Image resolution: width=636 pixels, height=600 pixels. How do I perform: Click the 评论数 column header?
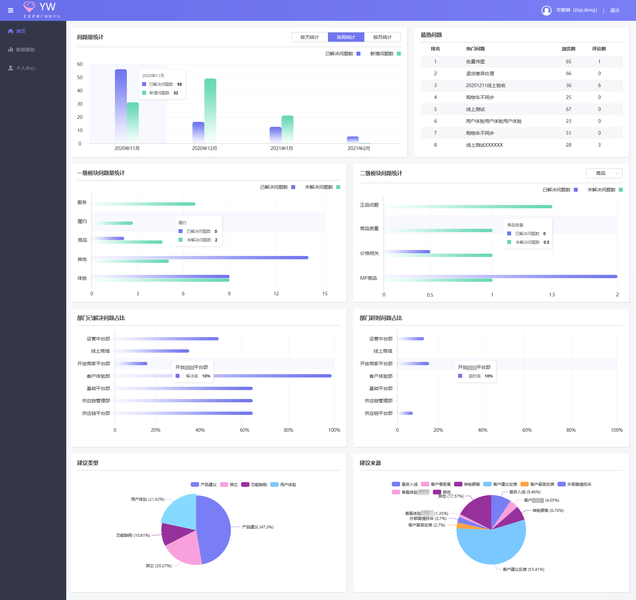tap(599, 49)
